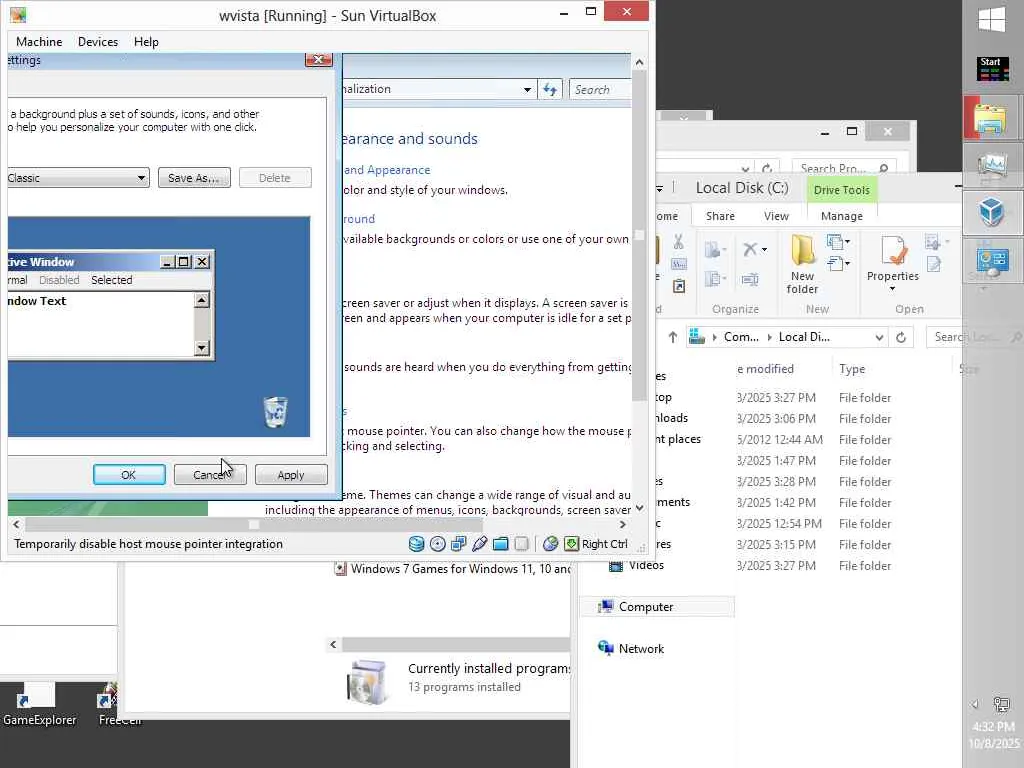Click Properties icon in Local Disk ribbon
Viewport: 1024px width, 768px height.
pyautogui.click(x=893, y=250)
